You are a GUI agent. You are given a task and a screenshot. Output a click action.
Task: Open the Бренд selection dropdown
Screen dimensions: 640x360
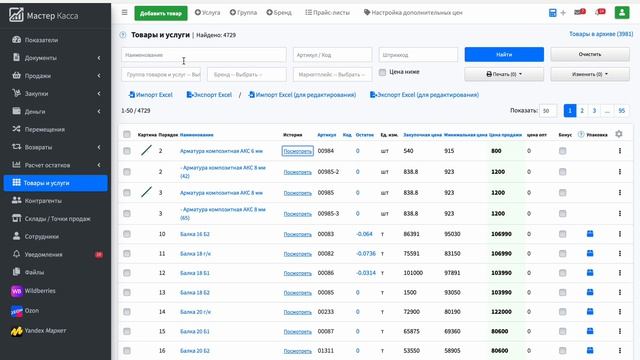[247, 75]
